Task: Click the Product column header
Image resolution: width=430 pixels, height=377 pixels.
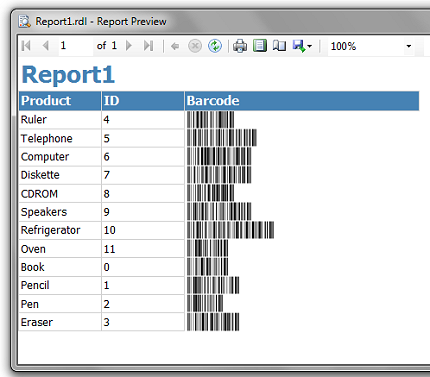Action: click(60, 101)
